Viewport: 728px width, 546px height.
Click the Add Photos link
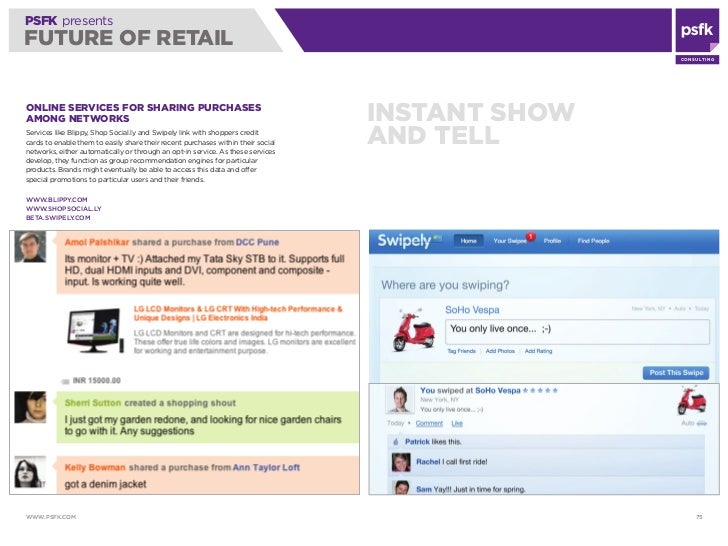click(x=500, y=351)
